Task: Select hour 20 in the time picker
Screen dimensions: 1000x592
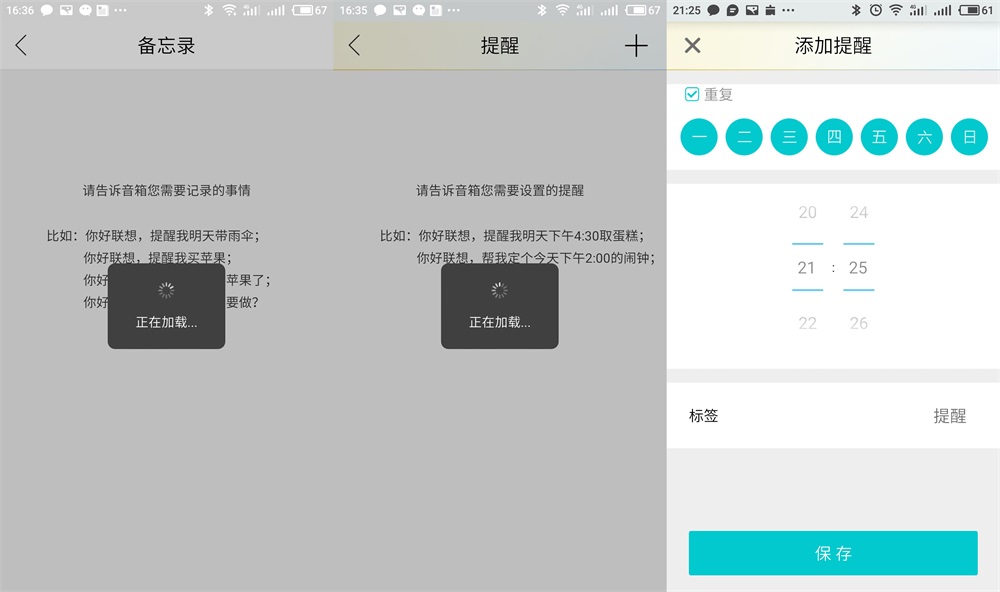Action: (x=807, y=212)
